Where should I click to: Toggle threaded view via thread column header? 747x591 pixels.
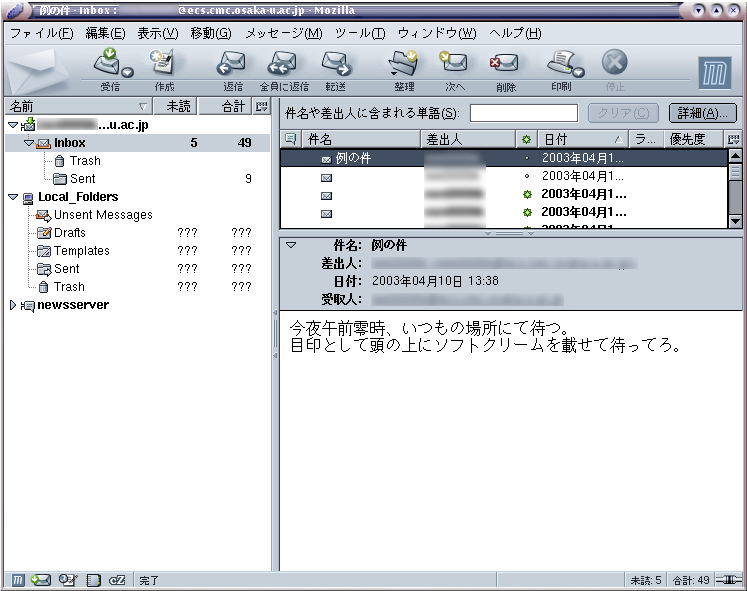(x=290, y=139)
